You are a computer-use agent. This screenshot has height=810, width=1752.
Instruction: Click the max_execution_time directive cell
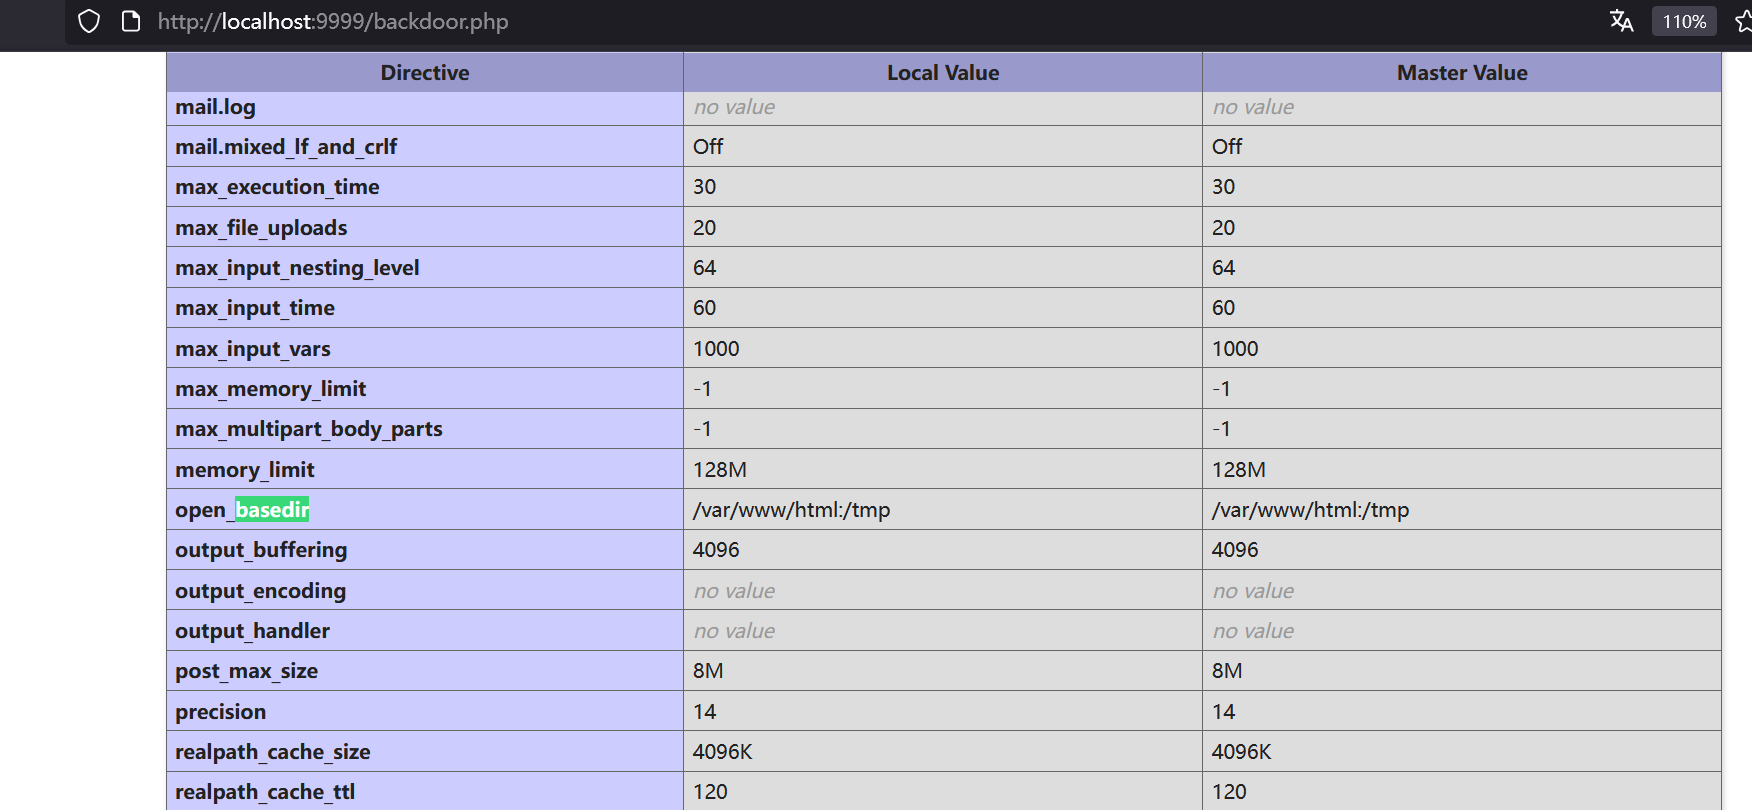(277, 187)
